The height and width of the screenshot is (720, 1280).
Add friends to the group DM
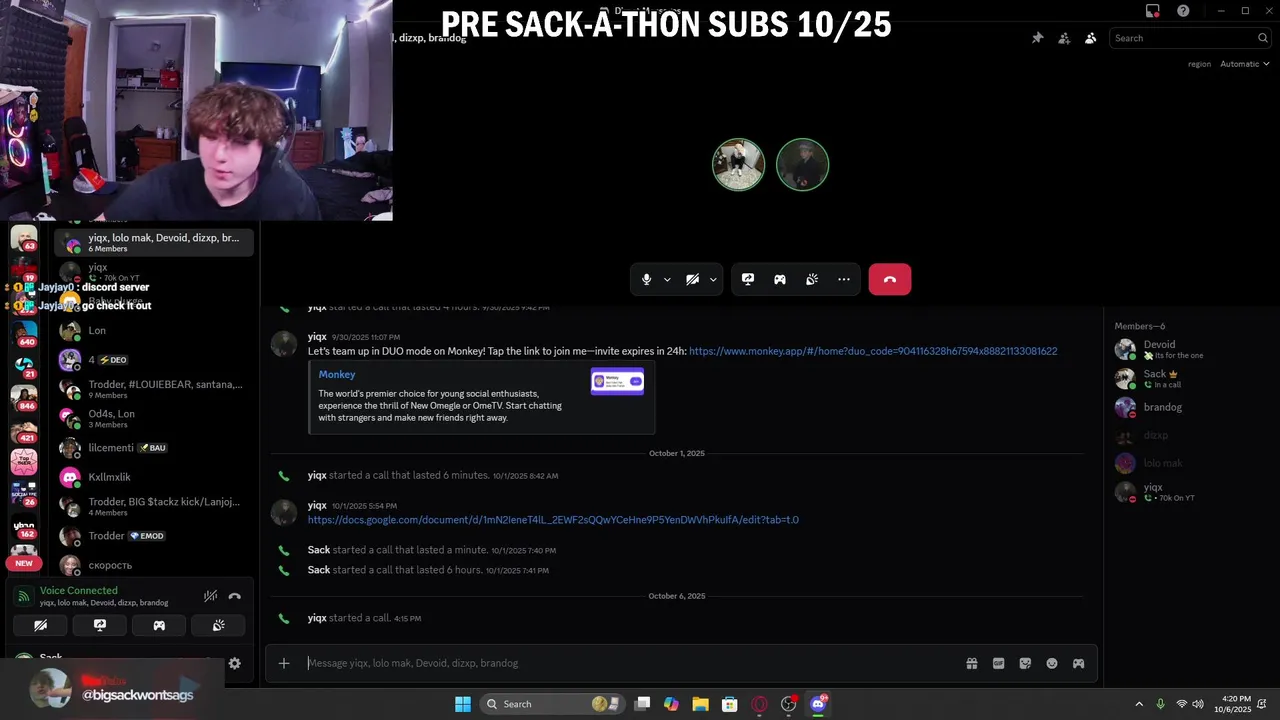(x=1064, y=38)
